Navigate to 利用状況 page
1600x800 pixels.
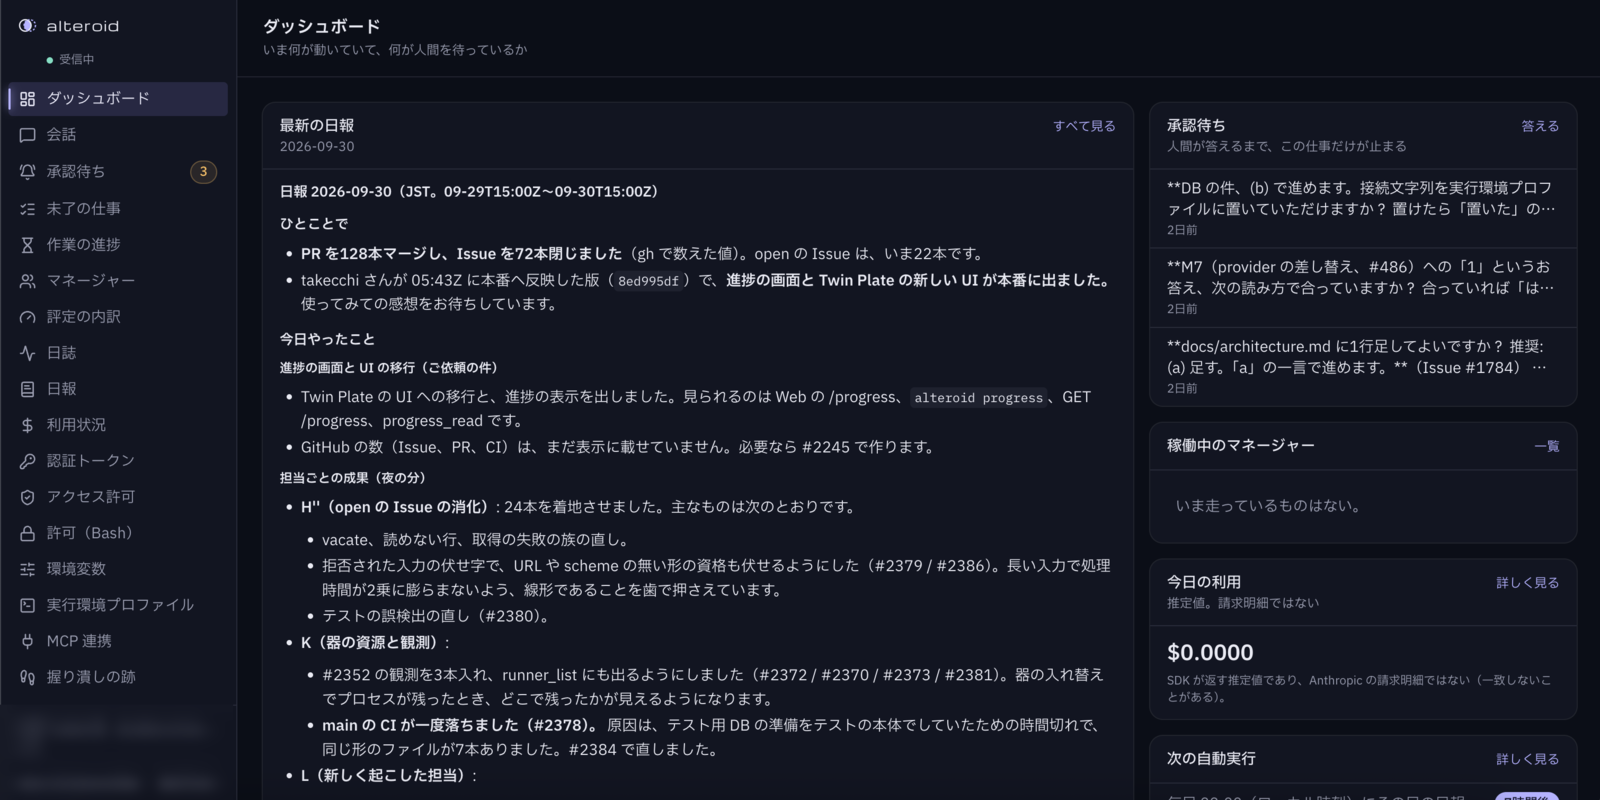[118, 425]
